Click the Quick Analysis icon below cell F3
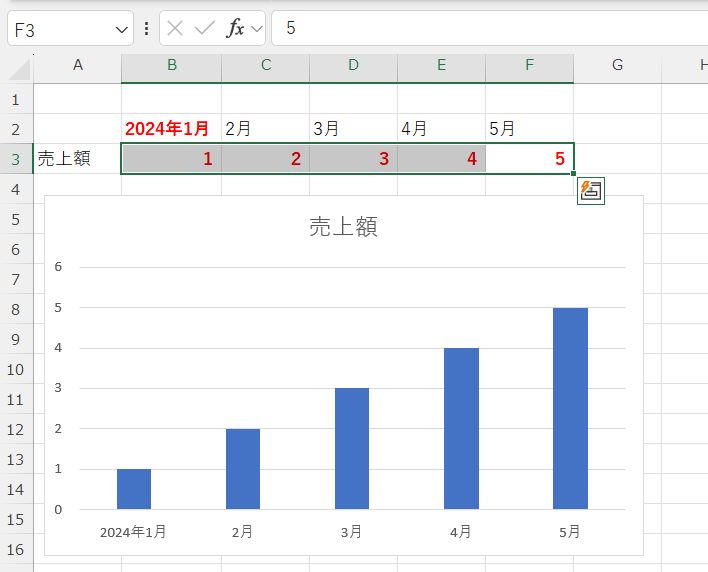The height and width of the screenshot is (572, 708). tap(591, 191)
